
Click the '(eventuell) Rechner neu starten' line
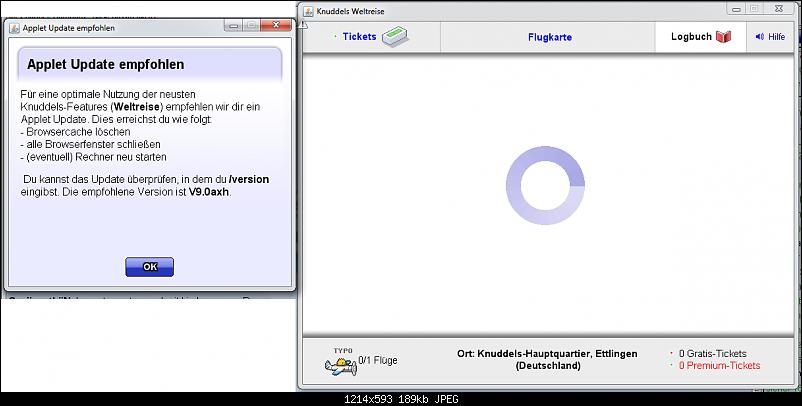(94, 157)
